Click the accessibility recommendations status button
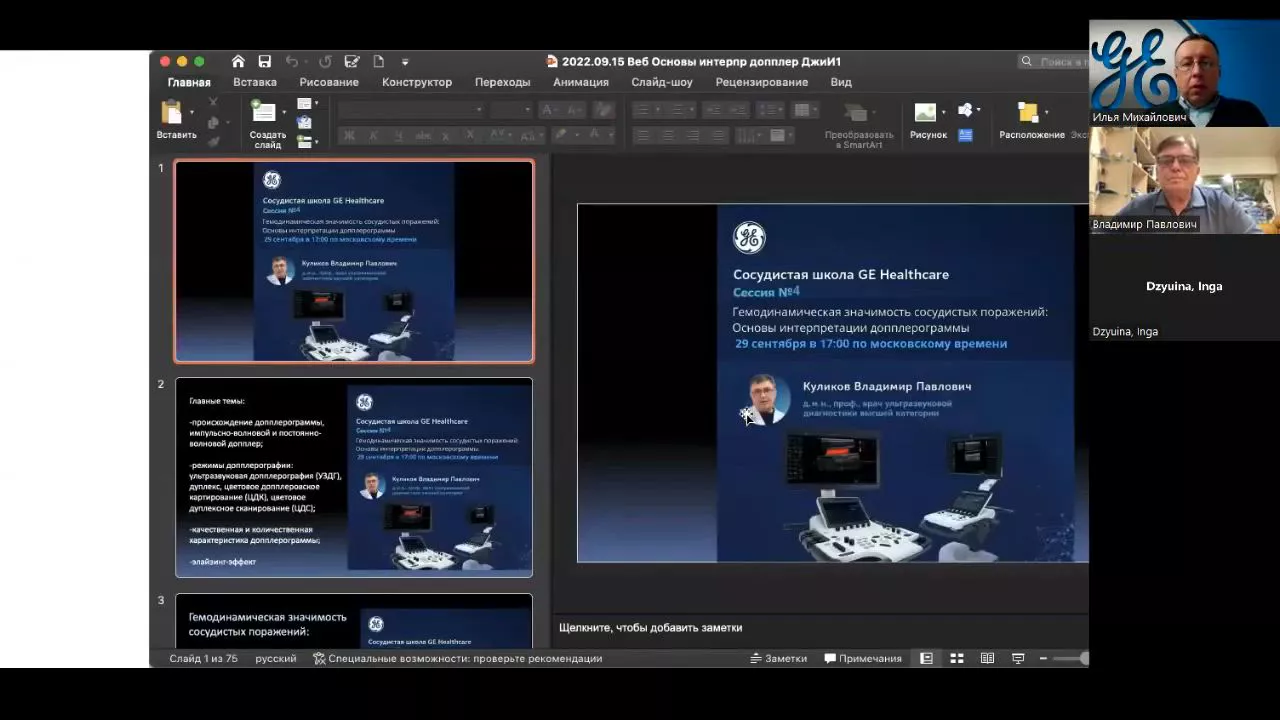The height and width of the screenshot is (720, 1280). click(x=458, y=658)
